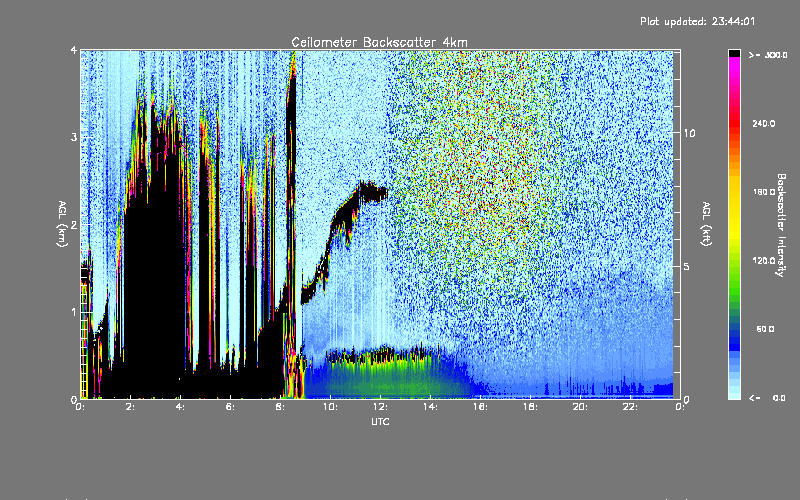800x500 pixels.
Task: Pick the pale cyan bottom of colorbar
Action: [734, 391]
